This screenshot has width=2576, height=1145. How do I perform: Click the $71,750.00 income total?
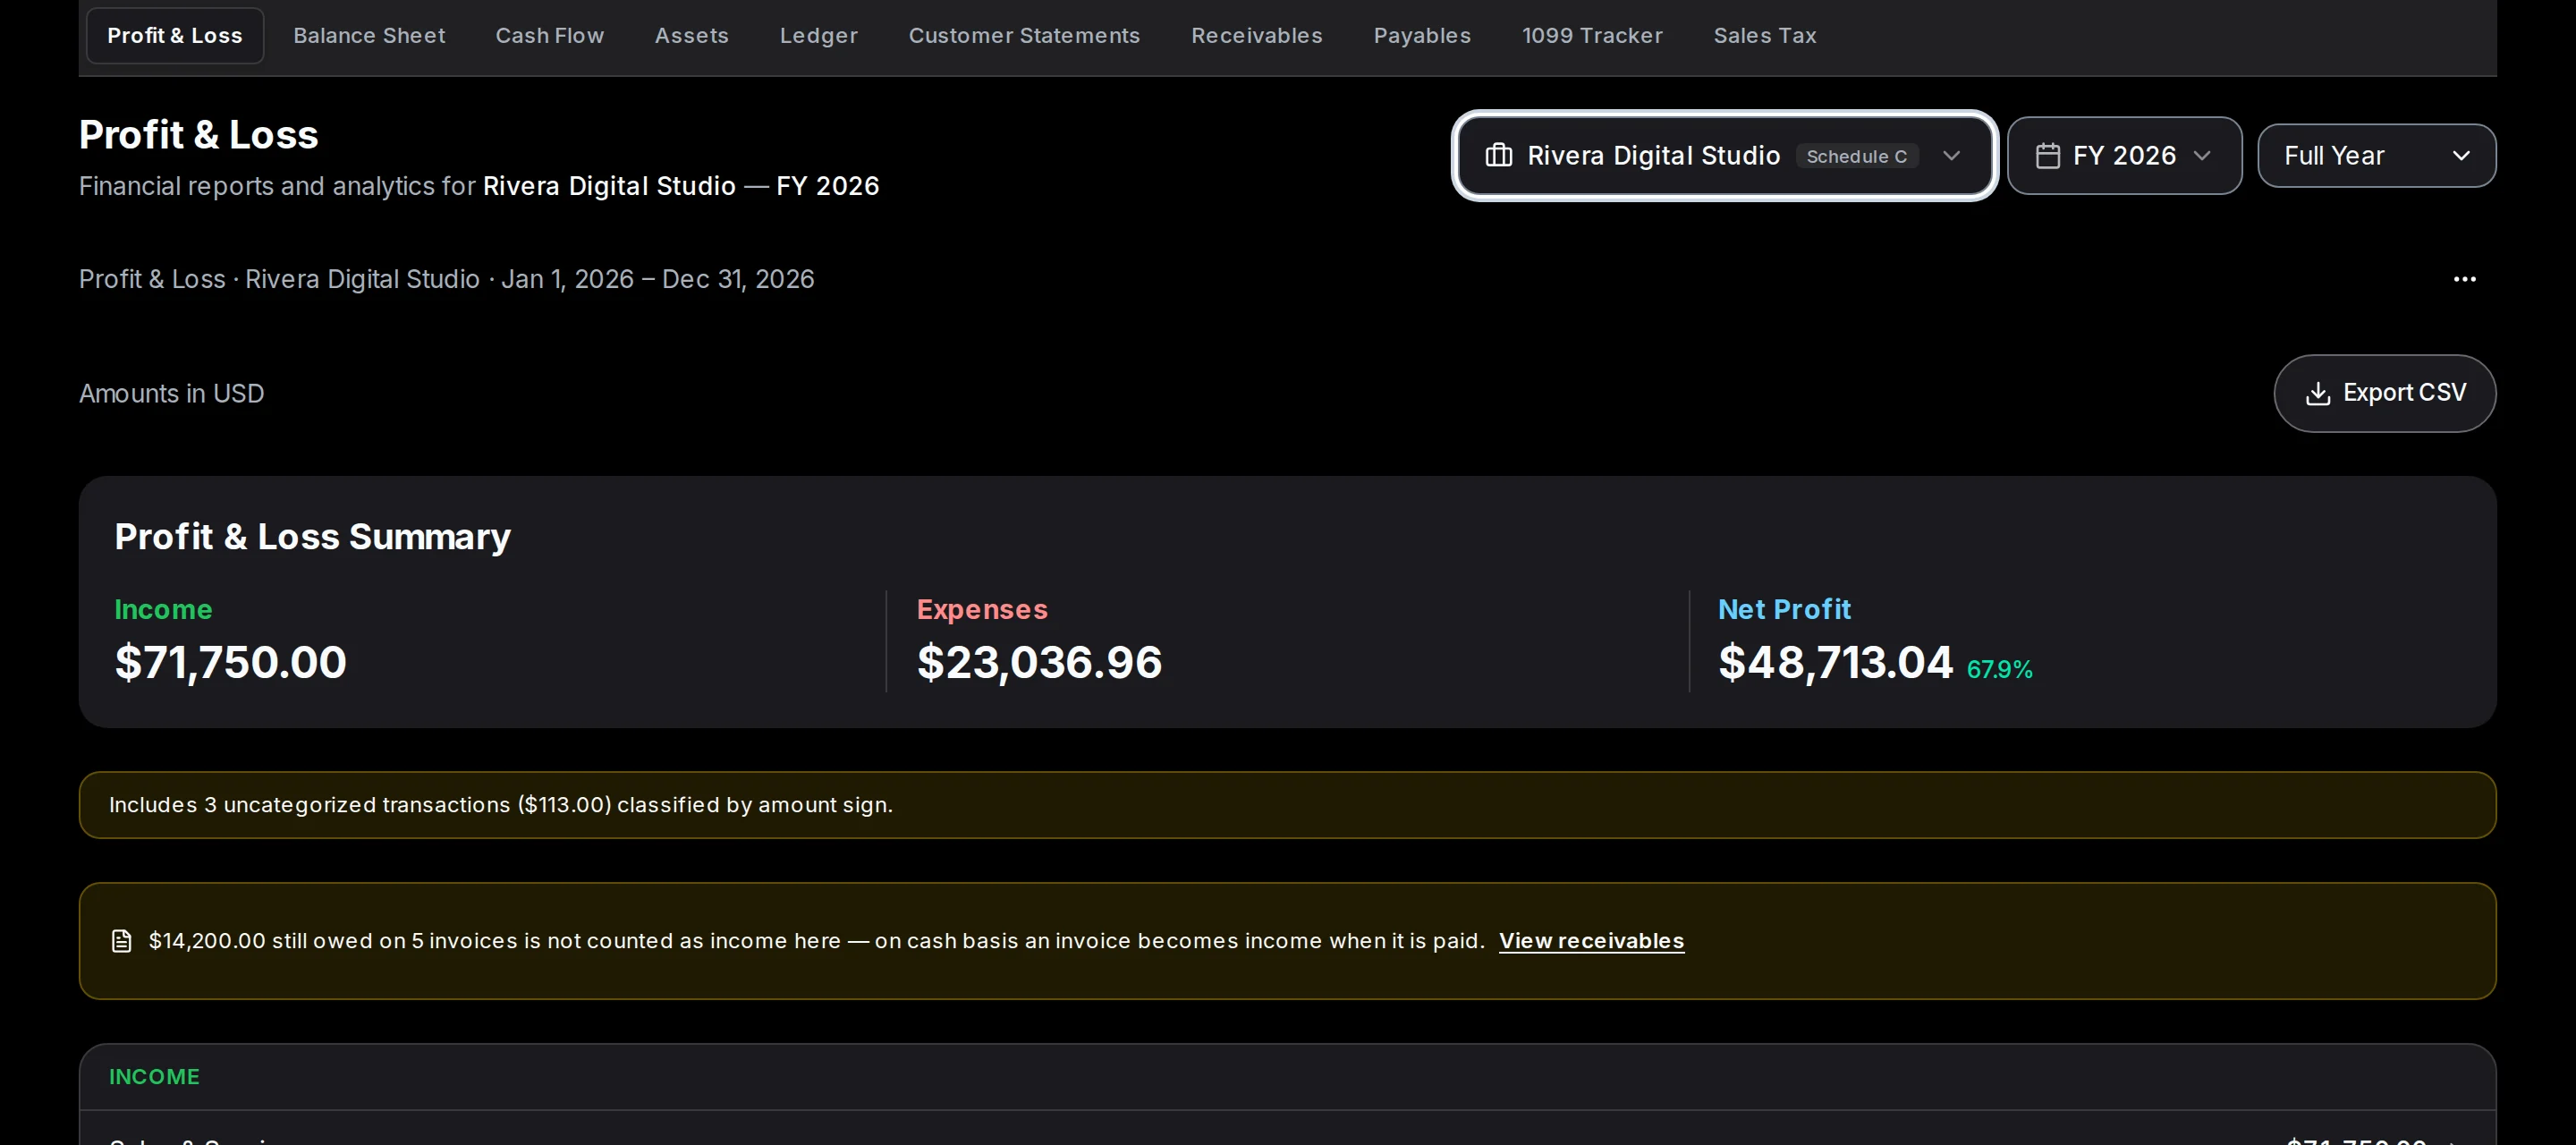(x=231, y=662)
